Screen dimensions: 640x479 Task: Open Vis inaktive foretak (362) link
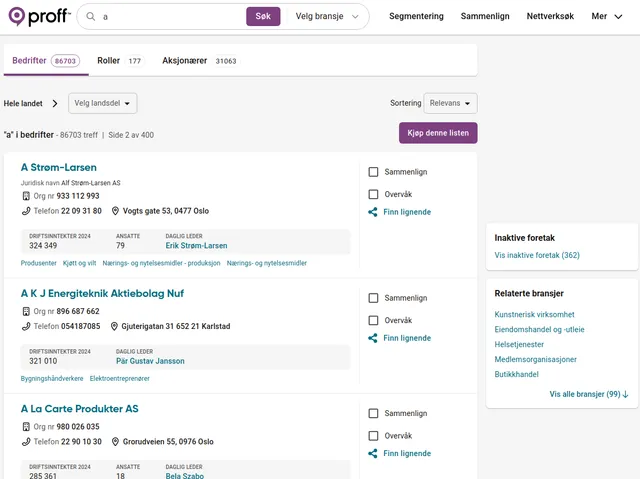coord(537,255)
